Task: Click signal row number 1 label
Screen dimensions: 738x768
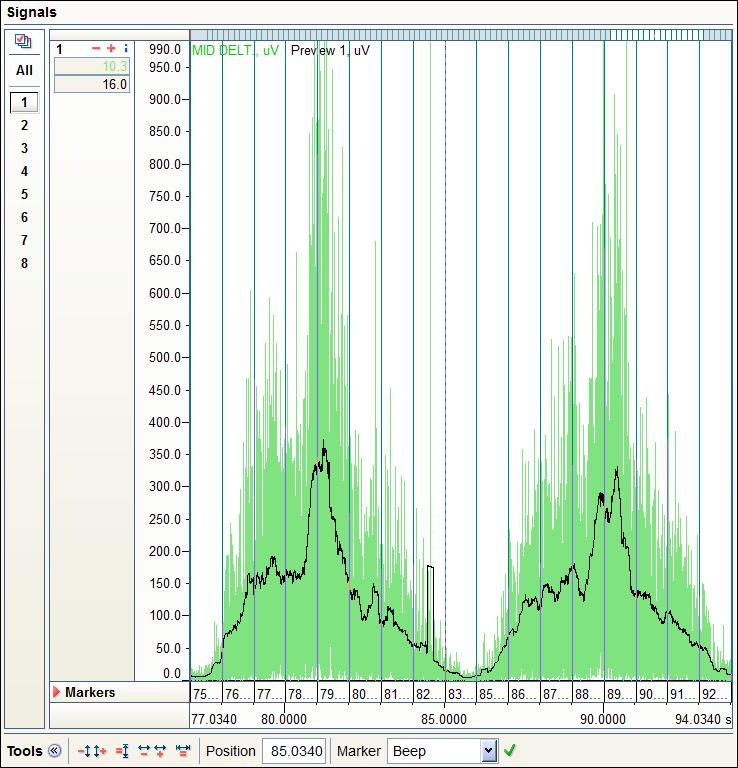Action: (x=59, y=49)
